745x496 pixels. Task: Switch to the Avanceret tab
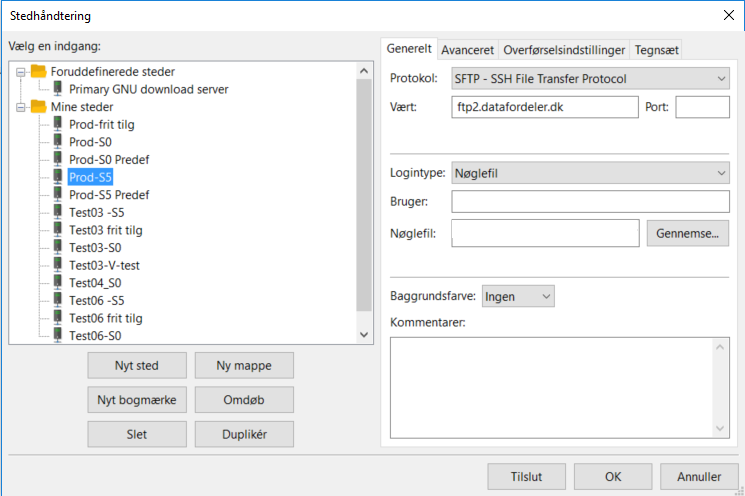pos(467,50)
